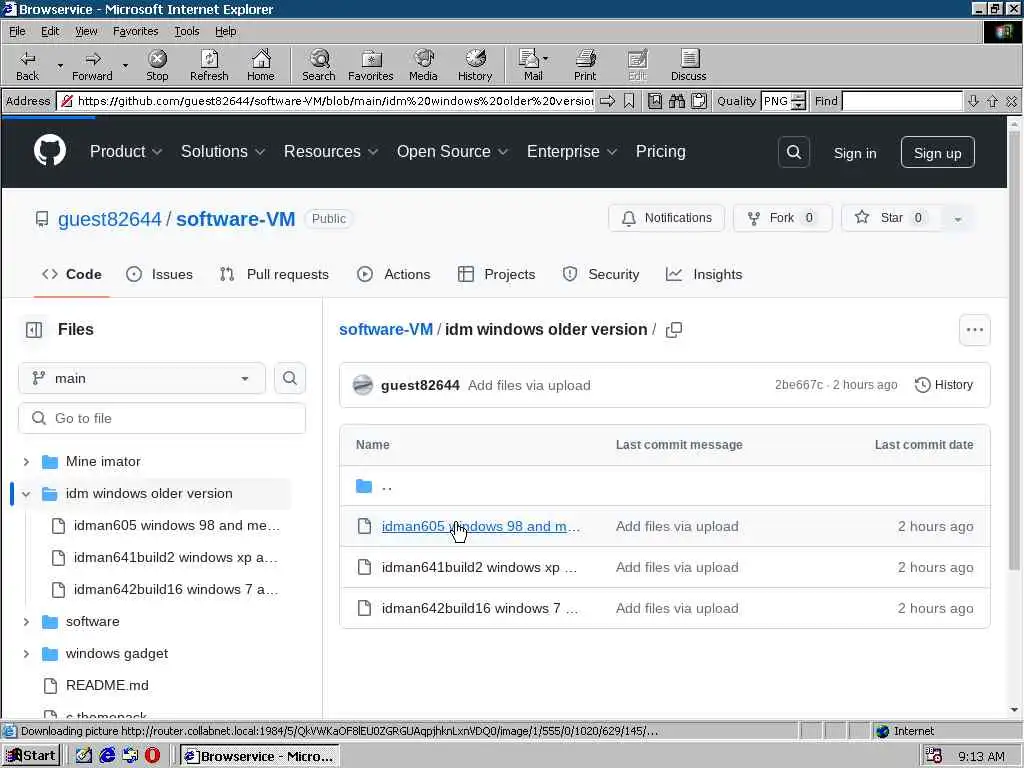
Task: Switch to the Actions tab
Action: pyautogui.click(x=394, y=274)
